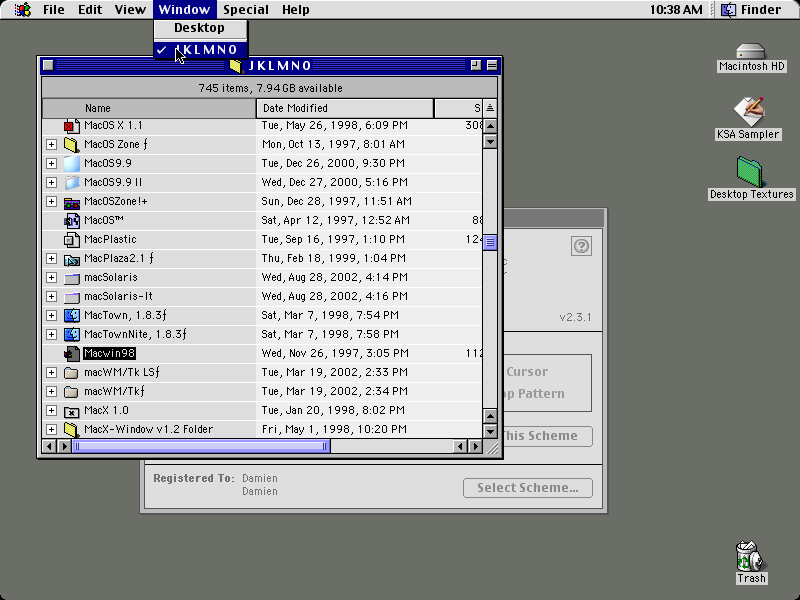
Task: Expand the MacTown, 1.8.3ƒ folder
Action: point(51,315)
